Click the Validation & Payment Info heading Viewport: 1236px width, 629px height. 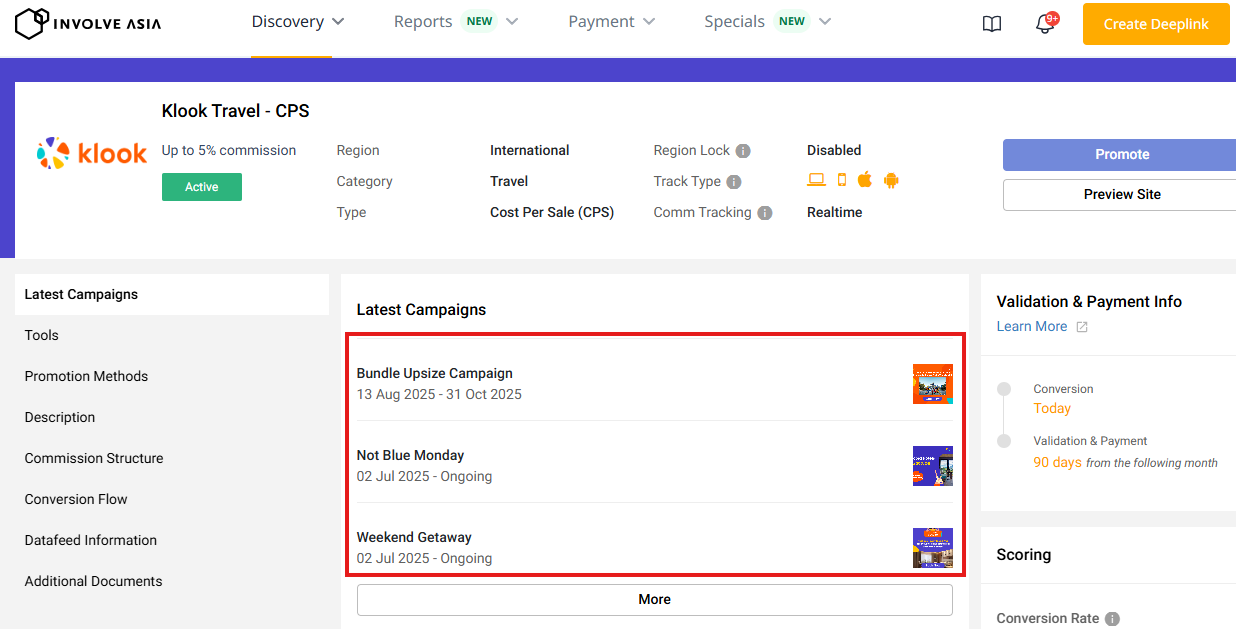tap(1089, 302)
